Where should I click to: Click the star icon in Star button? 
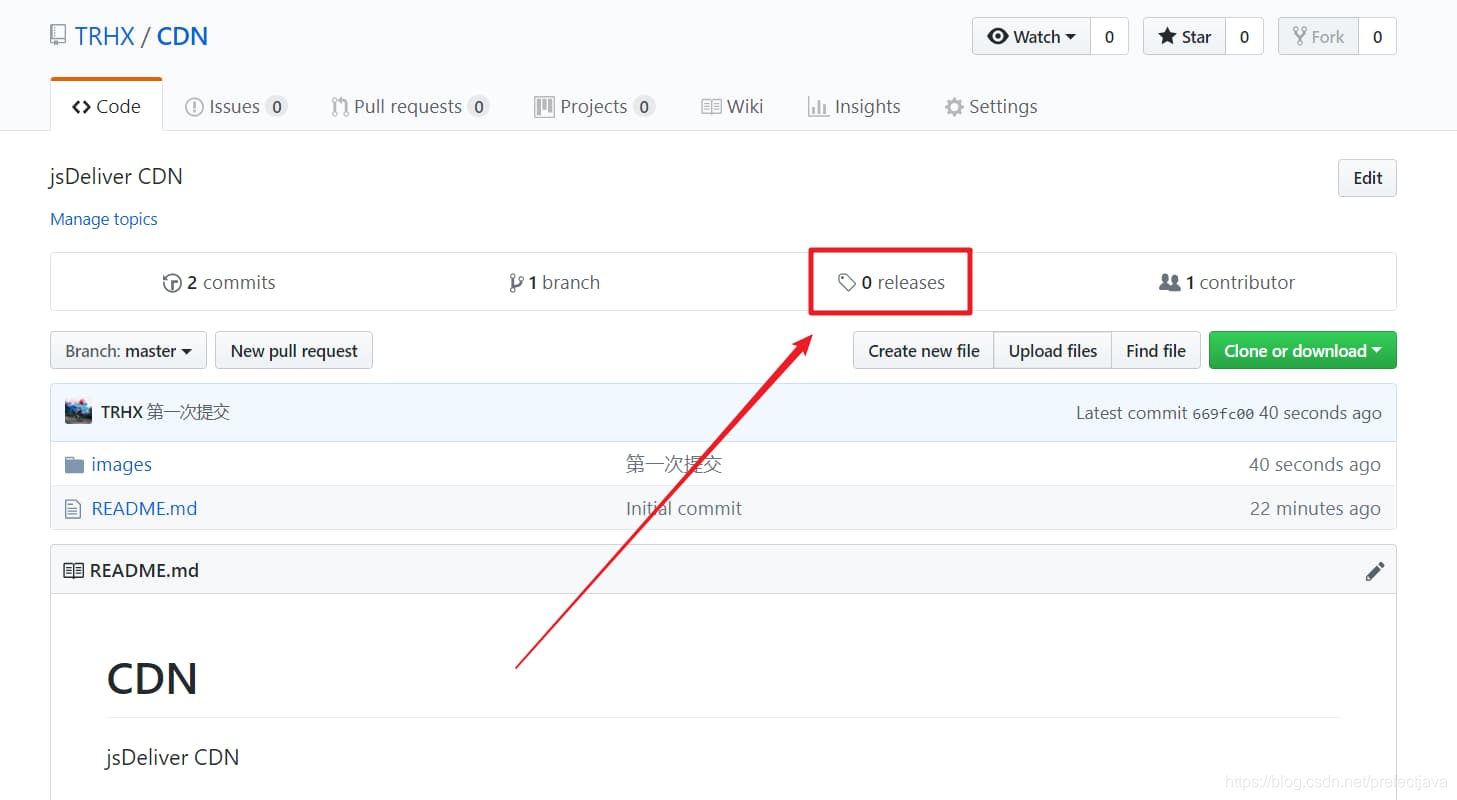tap(1167, 36)
